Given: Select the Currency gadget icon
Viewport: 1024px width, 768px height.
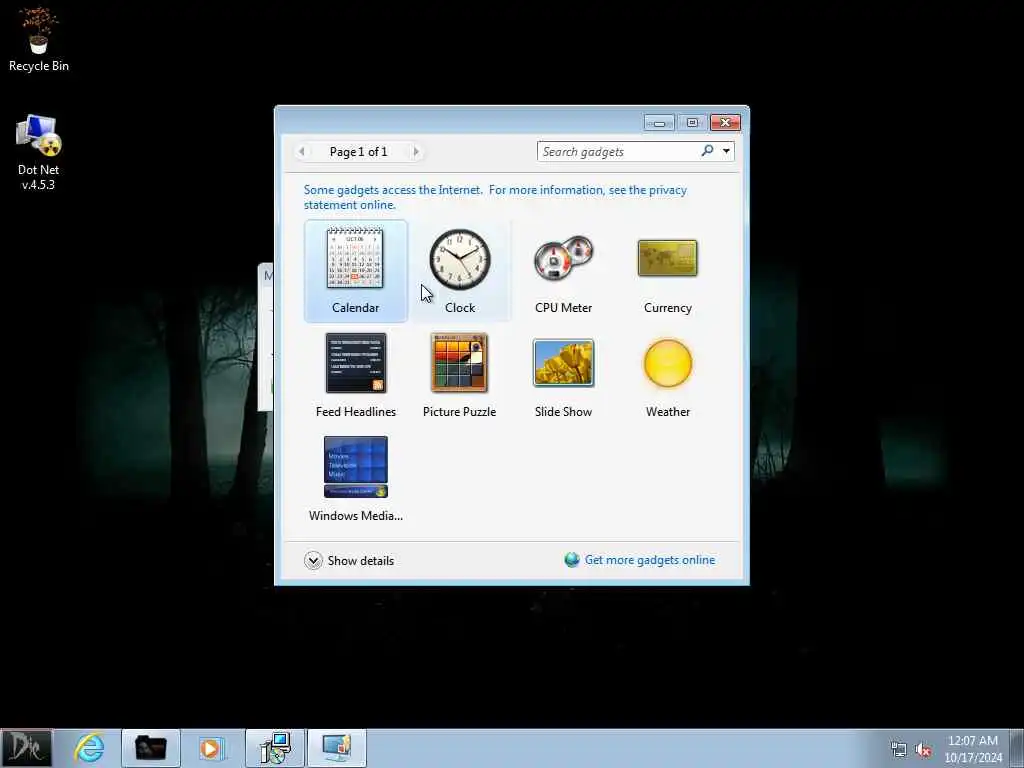Looking at the screenshot, I should coord(667,258).
